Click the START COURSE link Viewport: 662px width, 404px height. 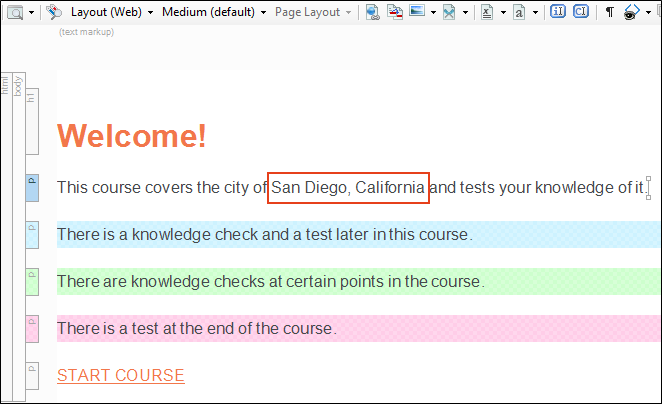[x=121, y=375]
